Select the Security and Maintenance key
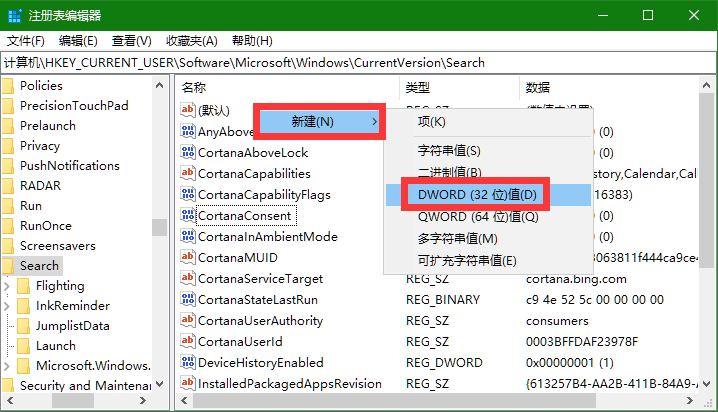Viewport: 718px width, 412px height. click(x=85, y=385)
